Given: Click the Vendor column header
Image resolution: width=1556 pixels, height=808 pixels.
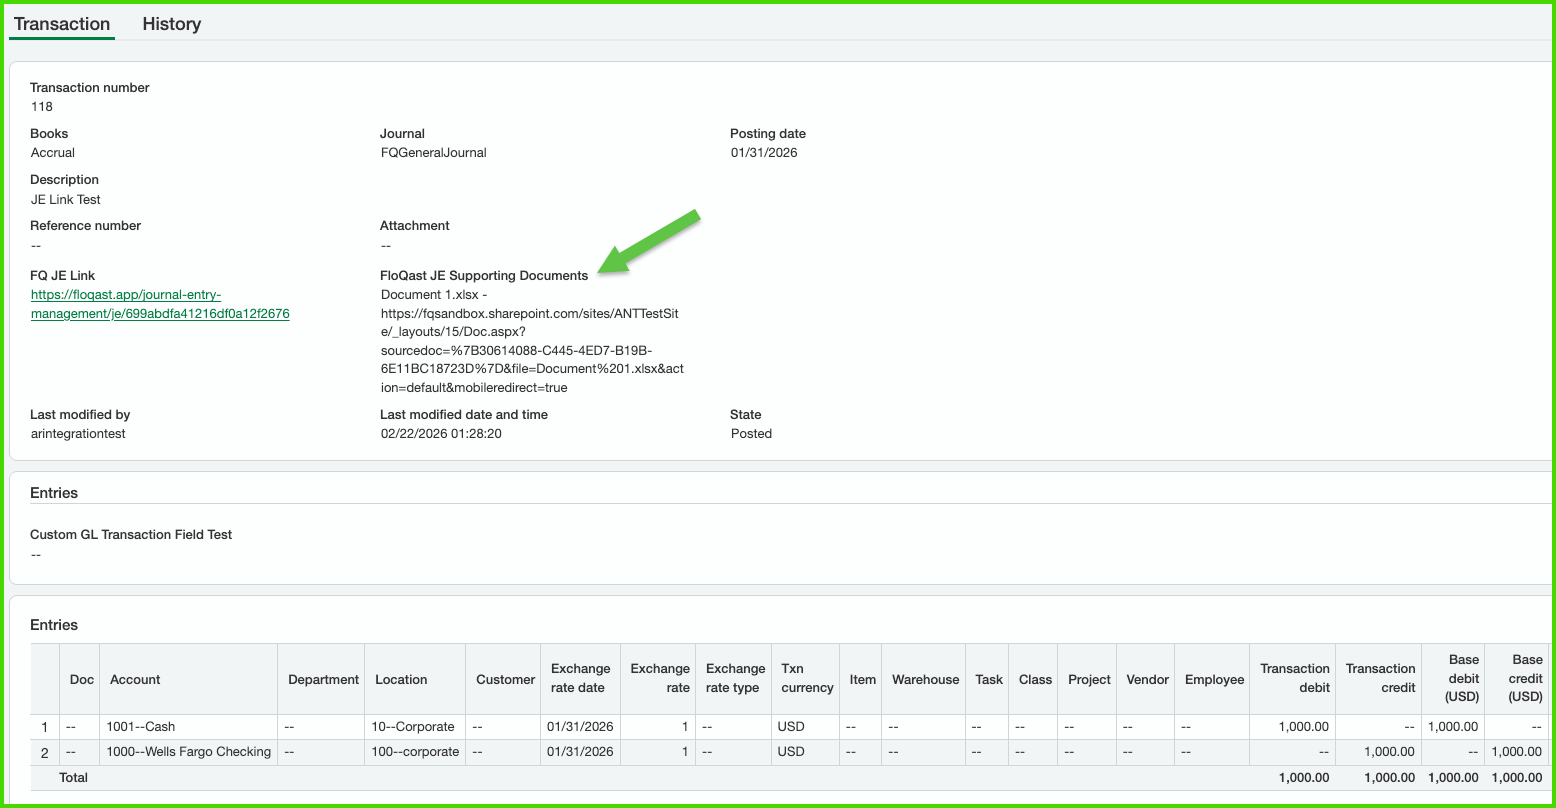Looking at the screenshot, I should (x=1147, y=679).
